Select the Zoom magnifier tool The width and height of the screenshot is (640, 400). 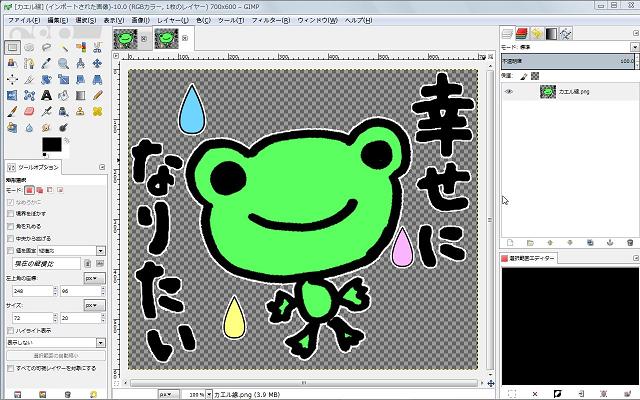(x=63, y=63)
